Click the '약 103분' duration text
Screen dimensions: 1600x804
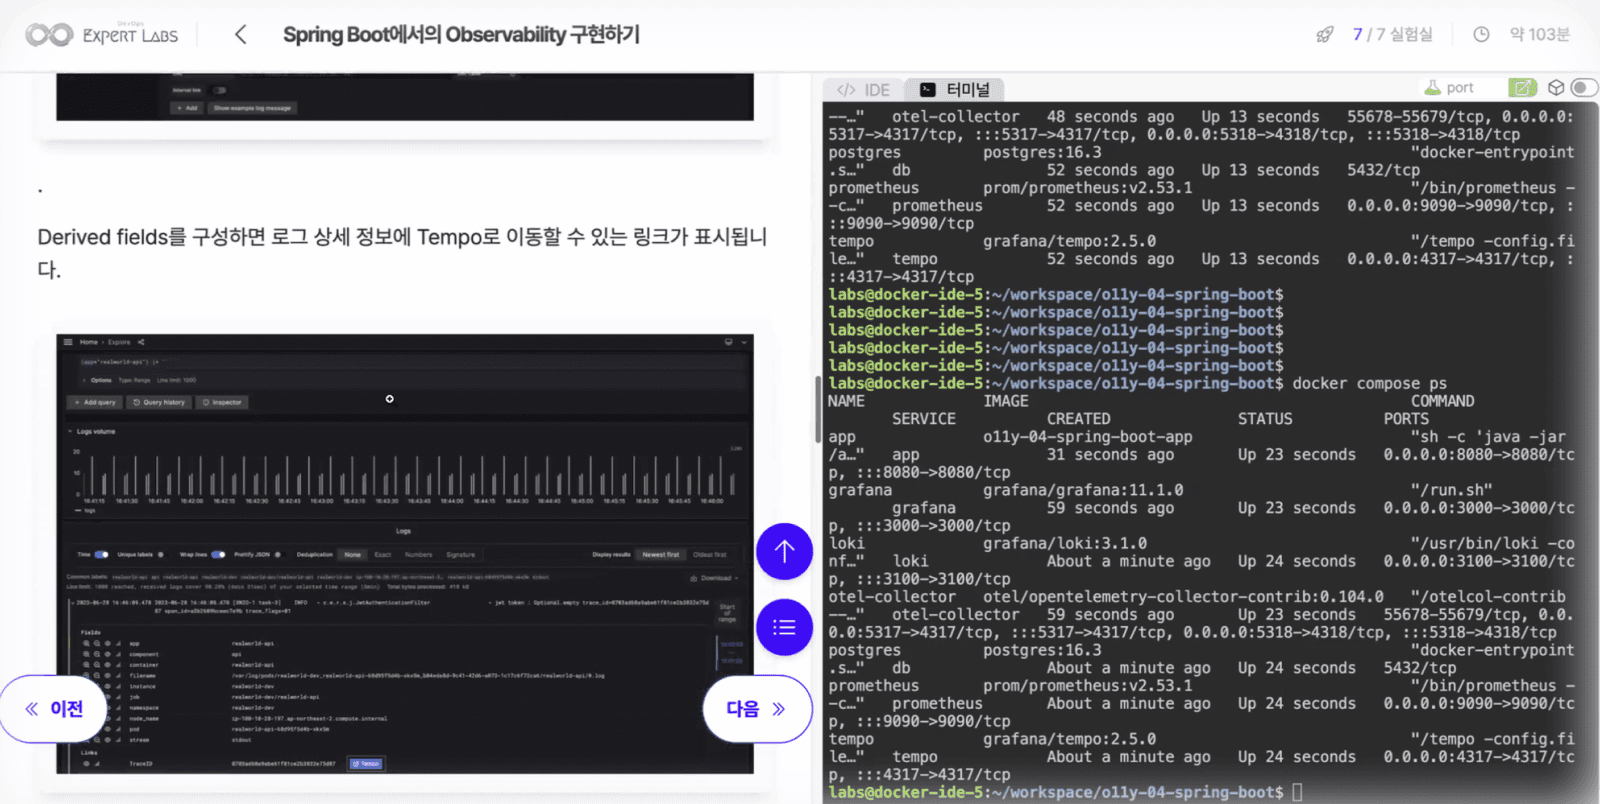(1540, 35)
